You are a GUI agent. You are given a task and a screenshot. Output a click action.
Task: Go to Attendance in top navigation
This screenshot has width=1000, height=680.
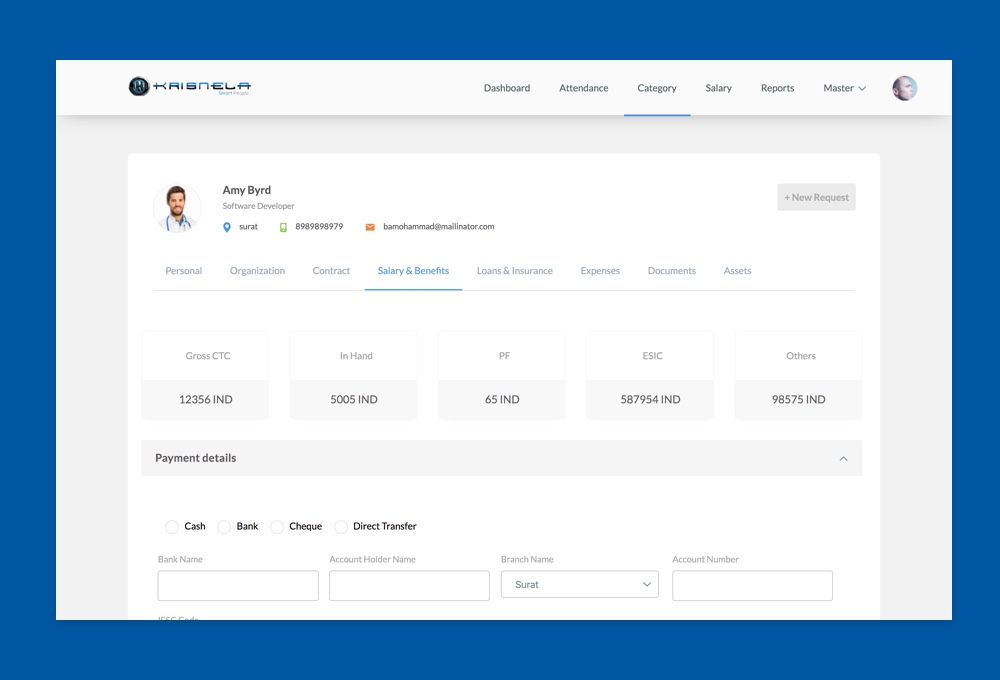(583, 88)
